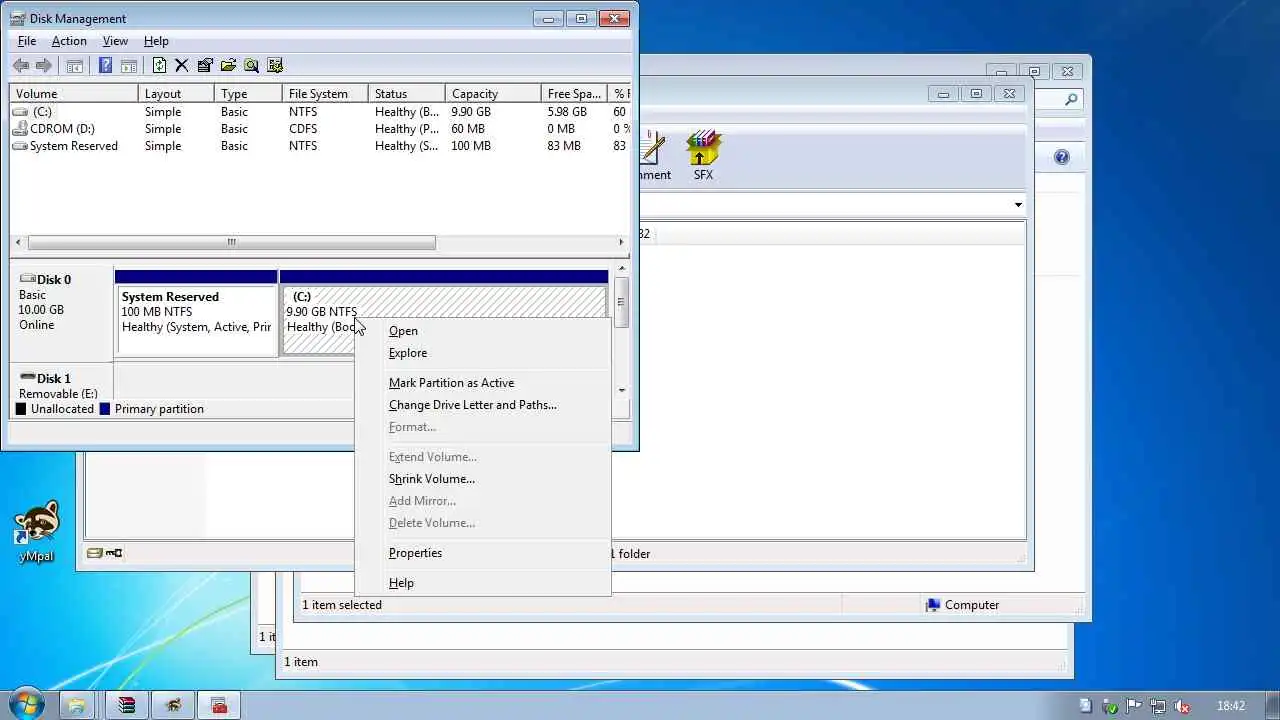1280x720 pixels.
Task: Click the muted volume tray icon
Action: coord(1181,706)
